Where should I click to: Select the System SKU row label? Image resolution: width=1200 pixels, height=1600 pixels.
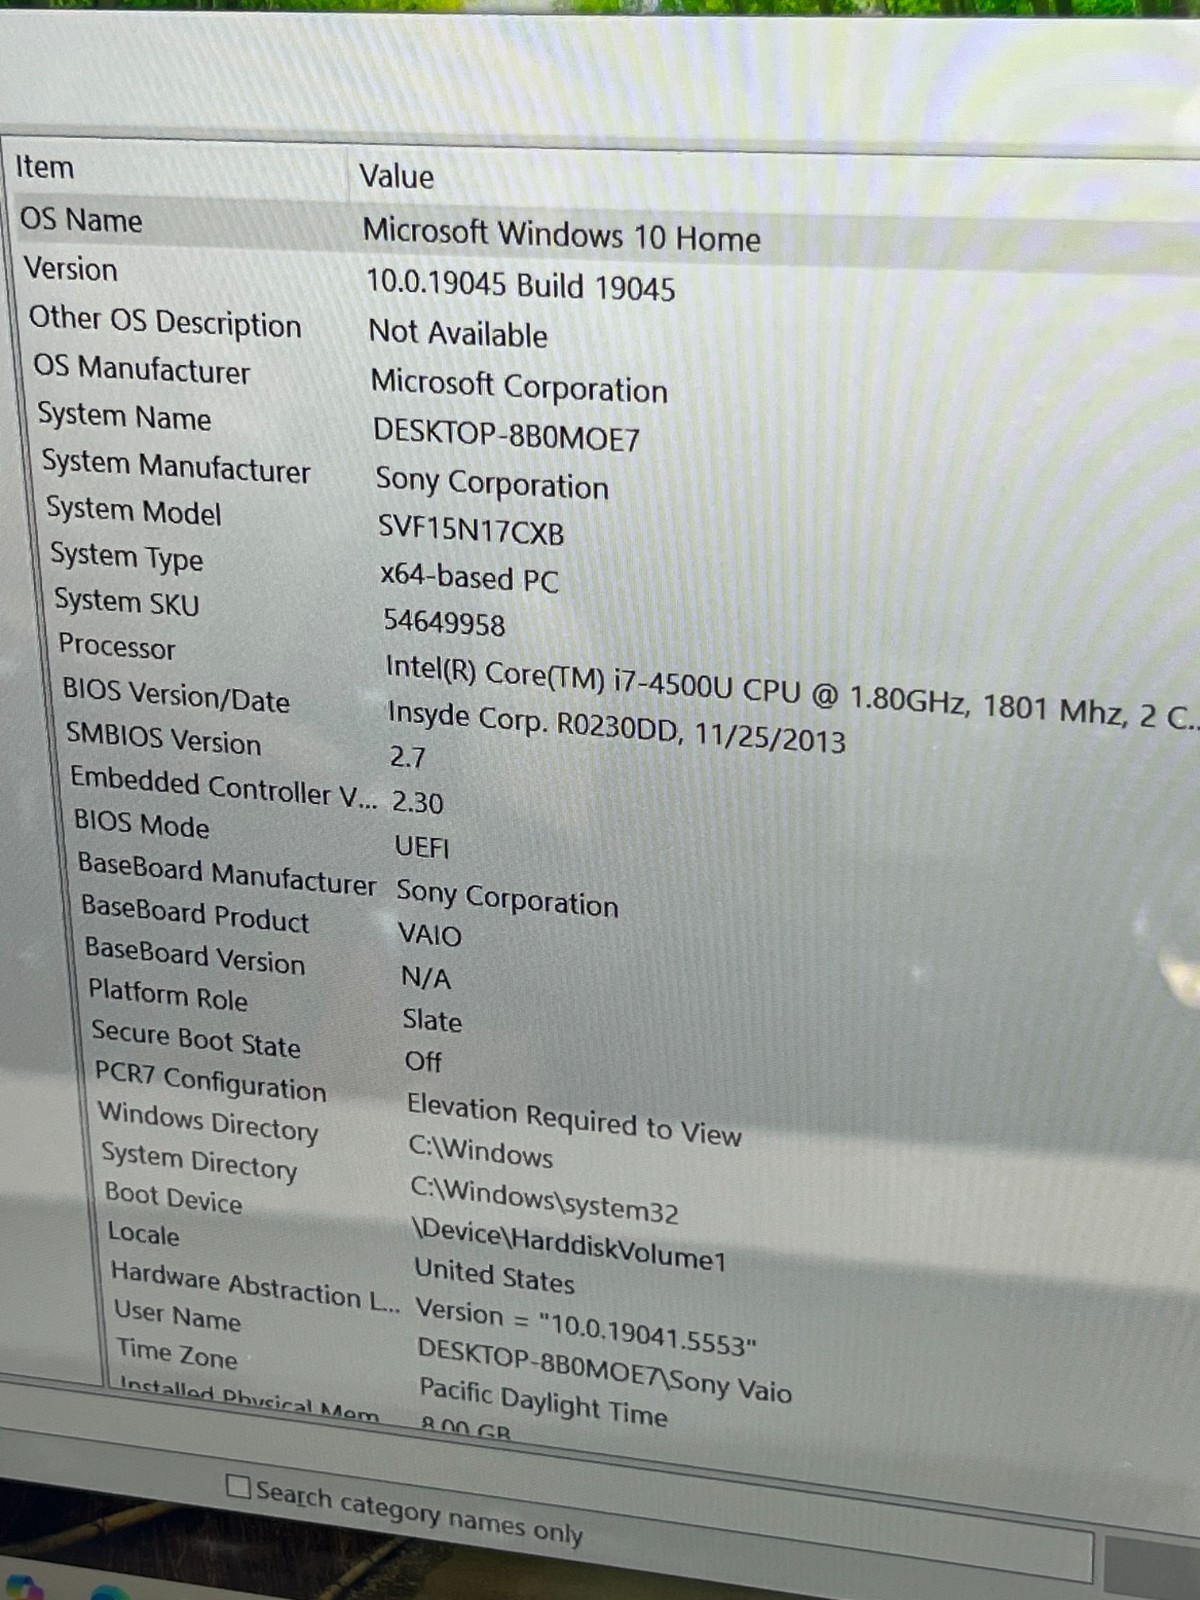click(x=127, y=601)
